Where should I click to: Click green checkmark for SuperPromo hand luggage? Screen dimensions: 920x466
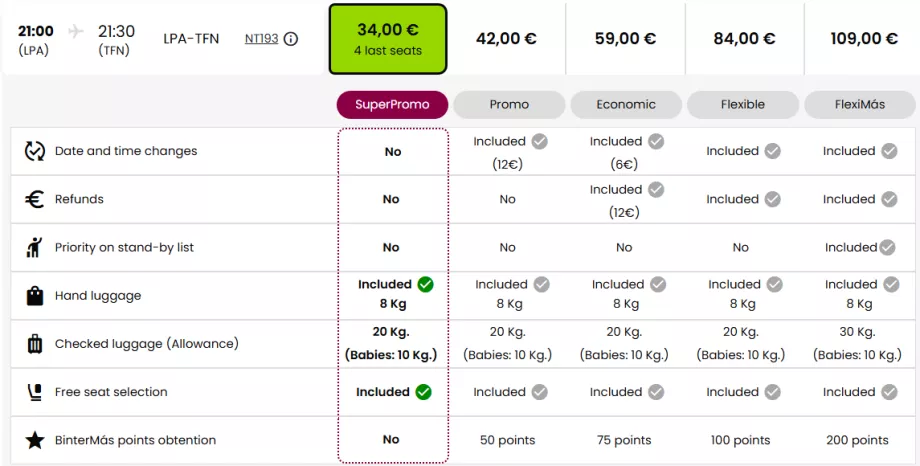pyautogui.click(x=425, y=284)
